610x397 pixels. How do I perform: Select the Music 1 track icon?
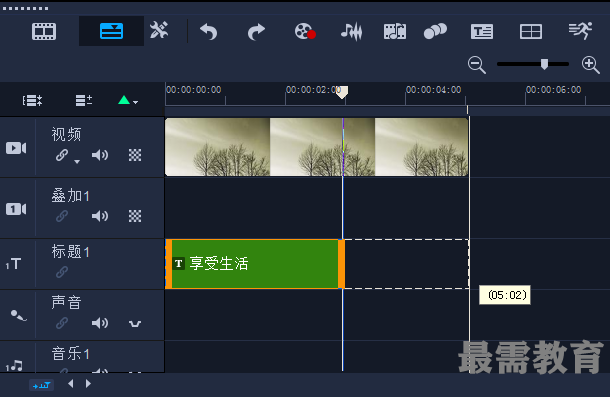[14, 365]
